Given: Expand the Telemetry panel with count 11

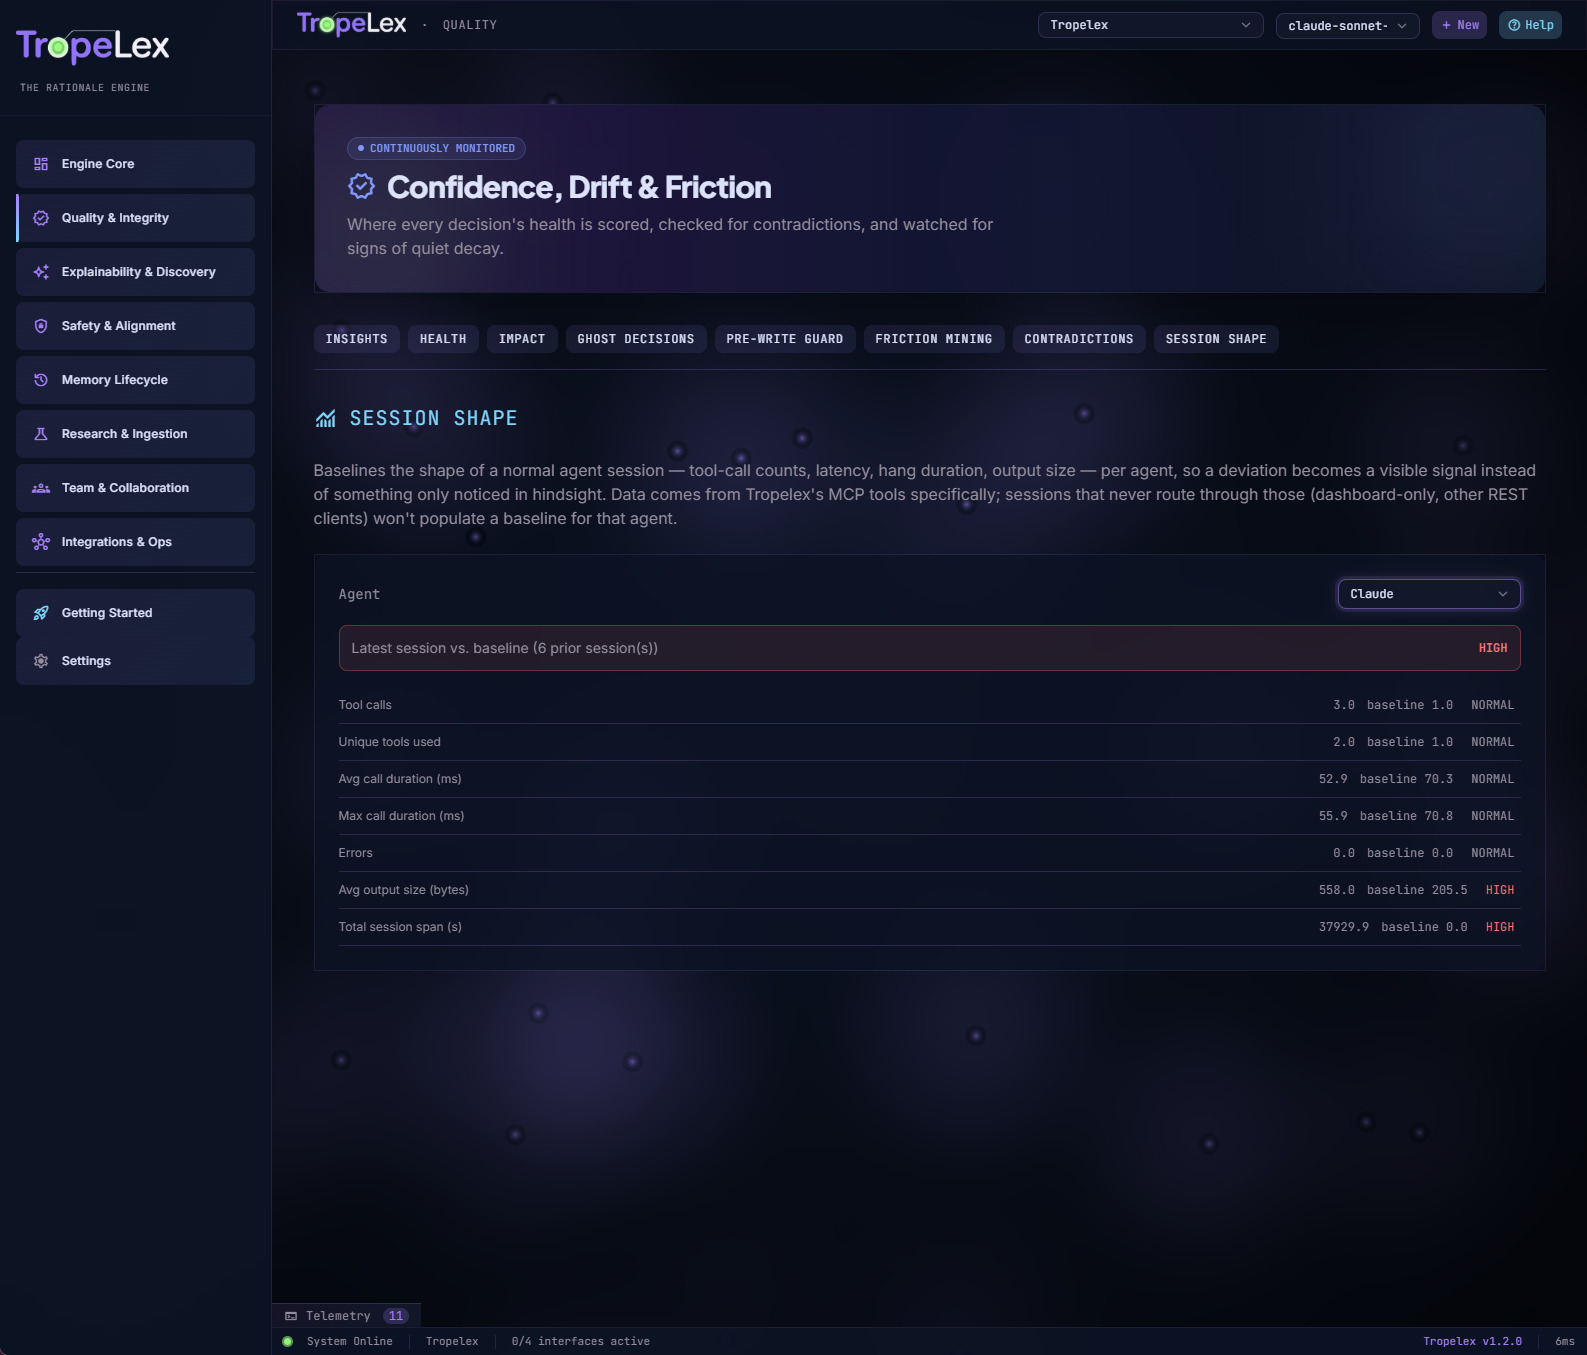Looking at the screenshot, I should coord(347,1316).
